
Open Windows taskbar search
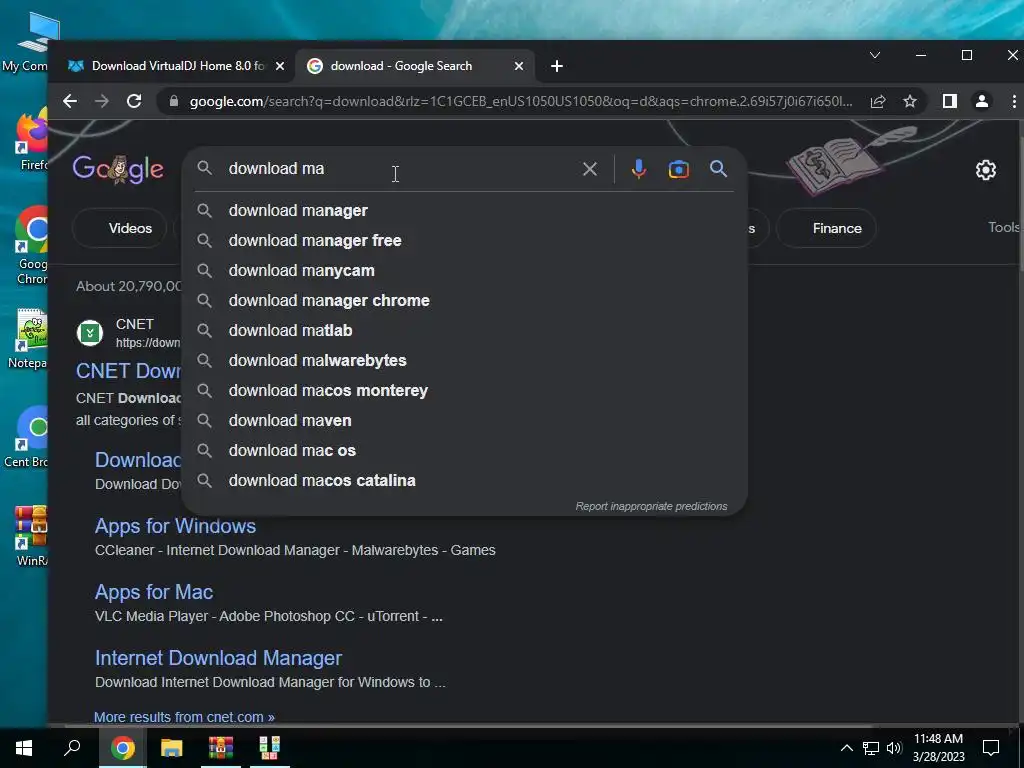(x=72, y=748)
